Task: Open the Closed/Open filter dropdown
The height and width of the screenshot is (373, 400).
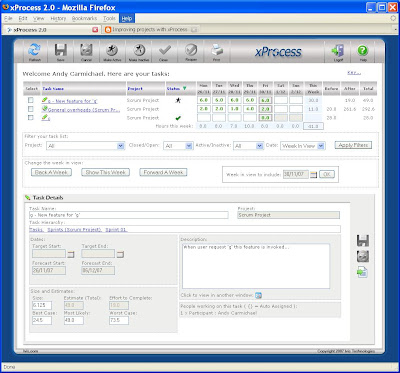Action: tap(178, 146)
